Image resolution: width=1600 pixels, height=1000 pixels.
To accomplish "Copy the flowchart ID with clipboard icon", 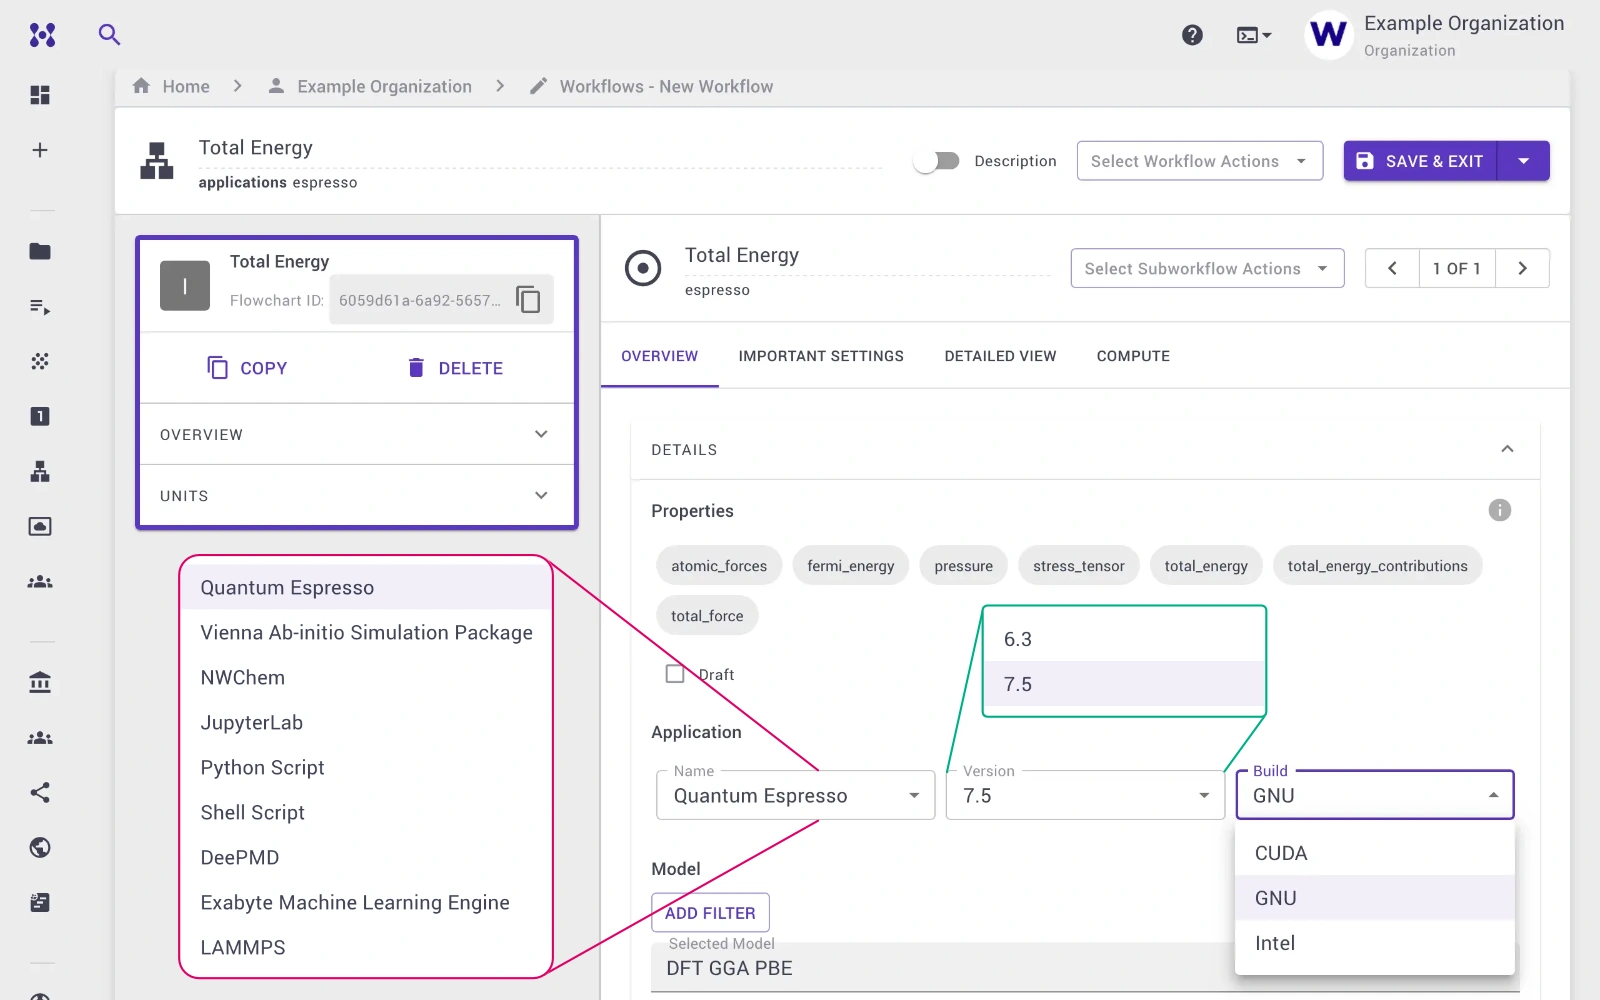I will [528, 299].
